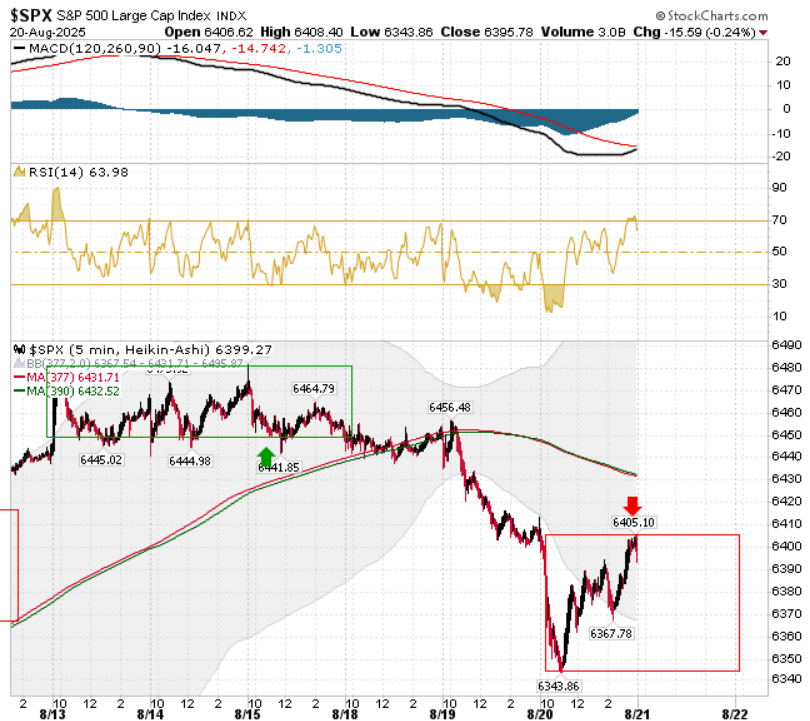
Task: Click the MA(390) green legend swatch
Action: coord(19,391)
